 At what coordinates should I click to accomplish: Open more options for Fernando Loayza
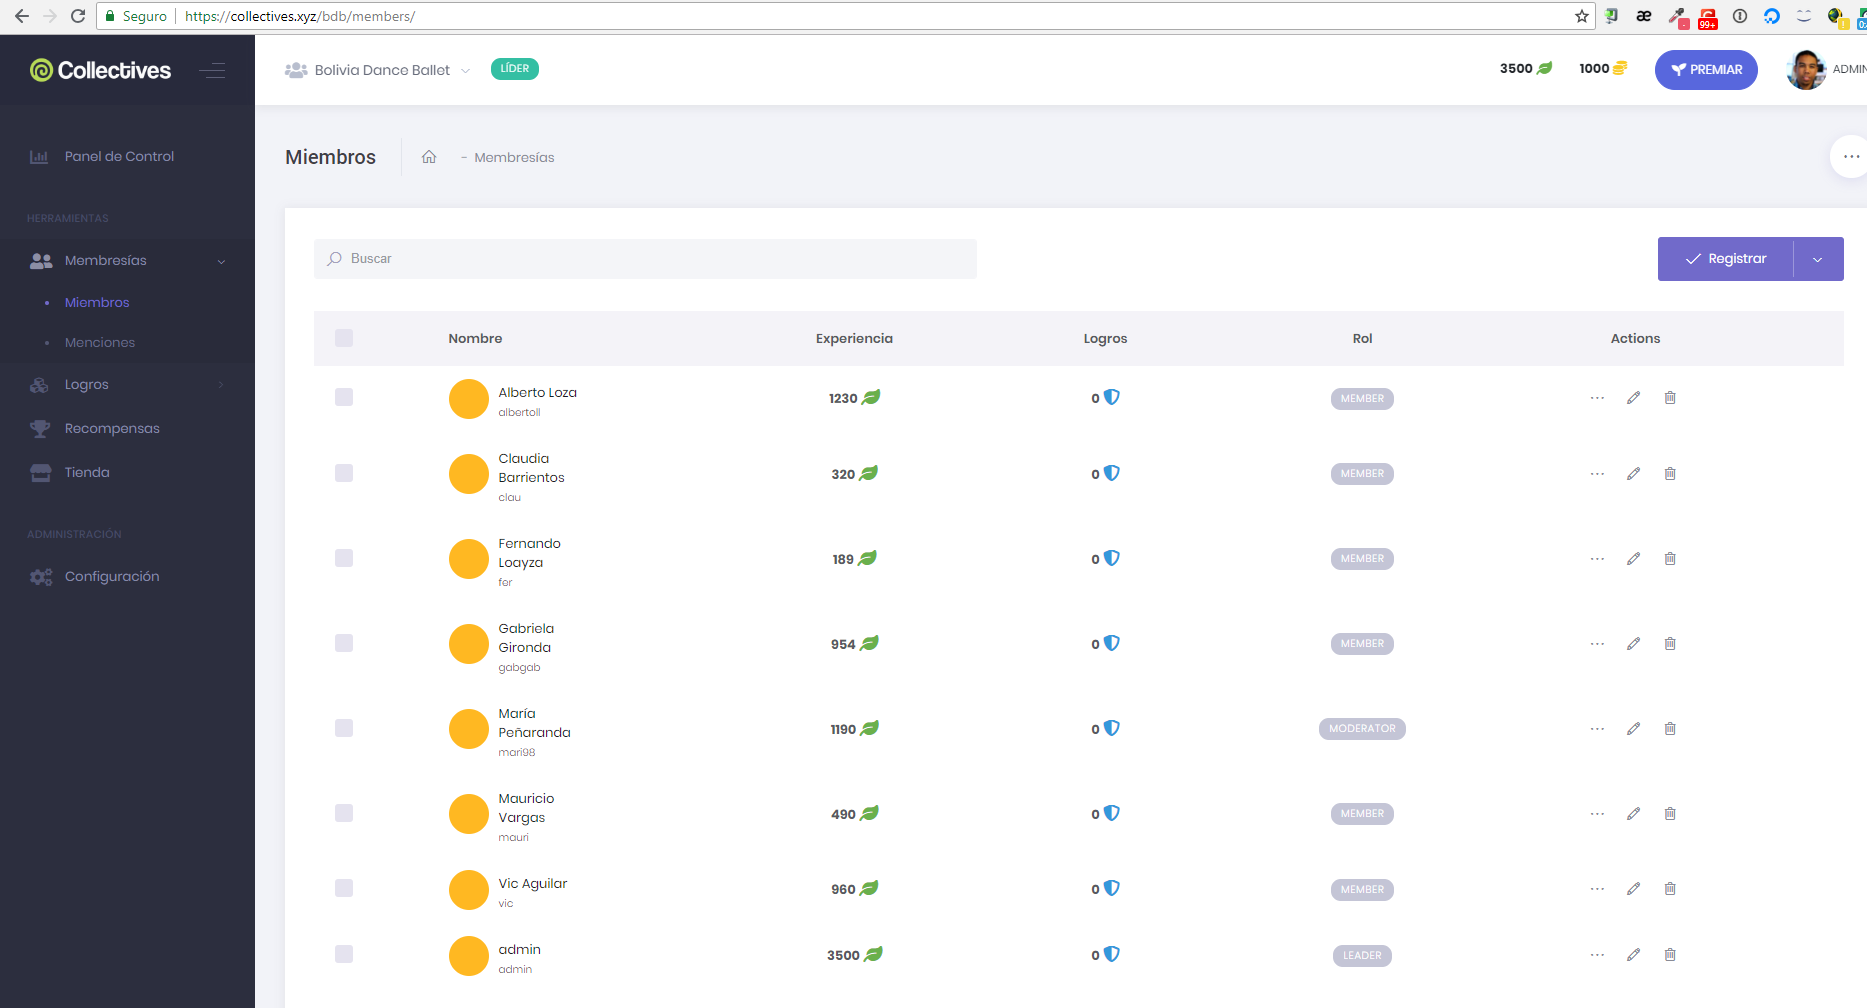click(x=1597, y=559)
